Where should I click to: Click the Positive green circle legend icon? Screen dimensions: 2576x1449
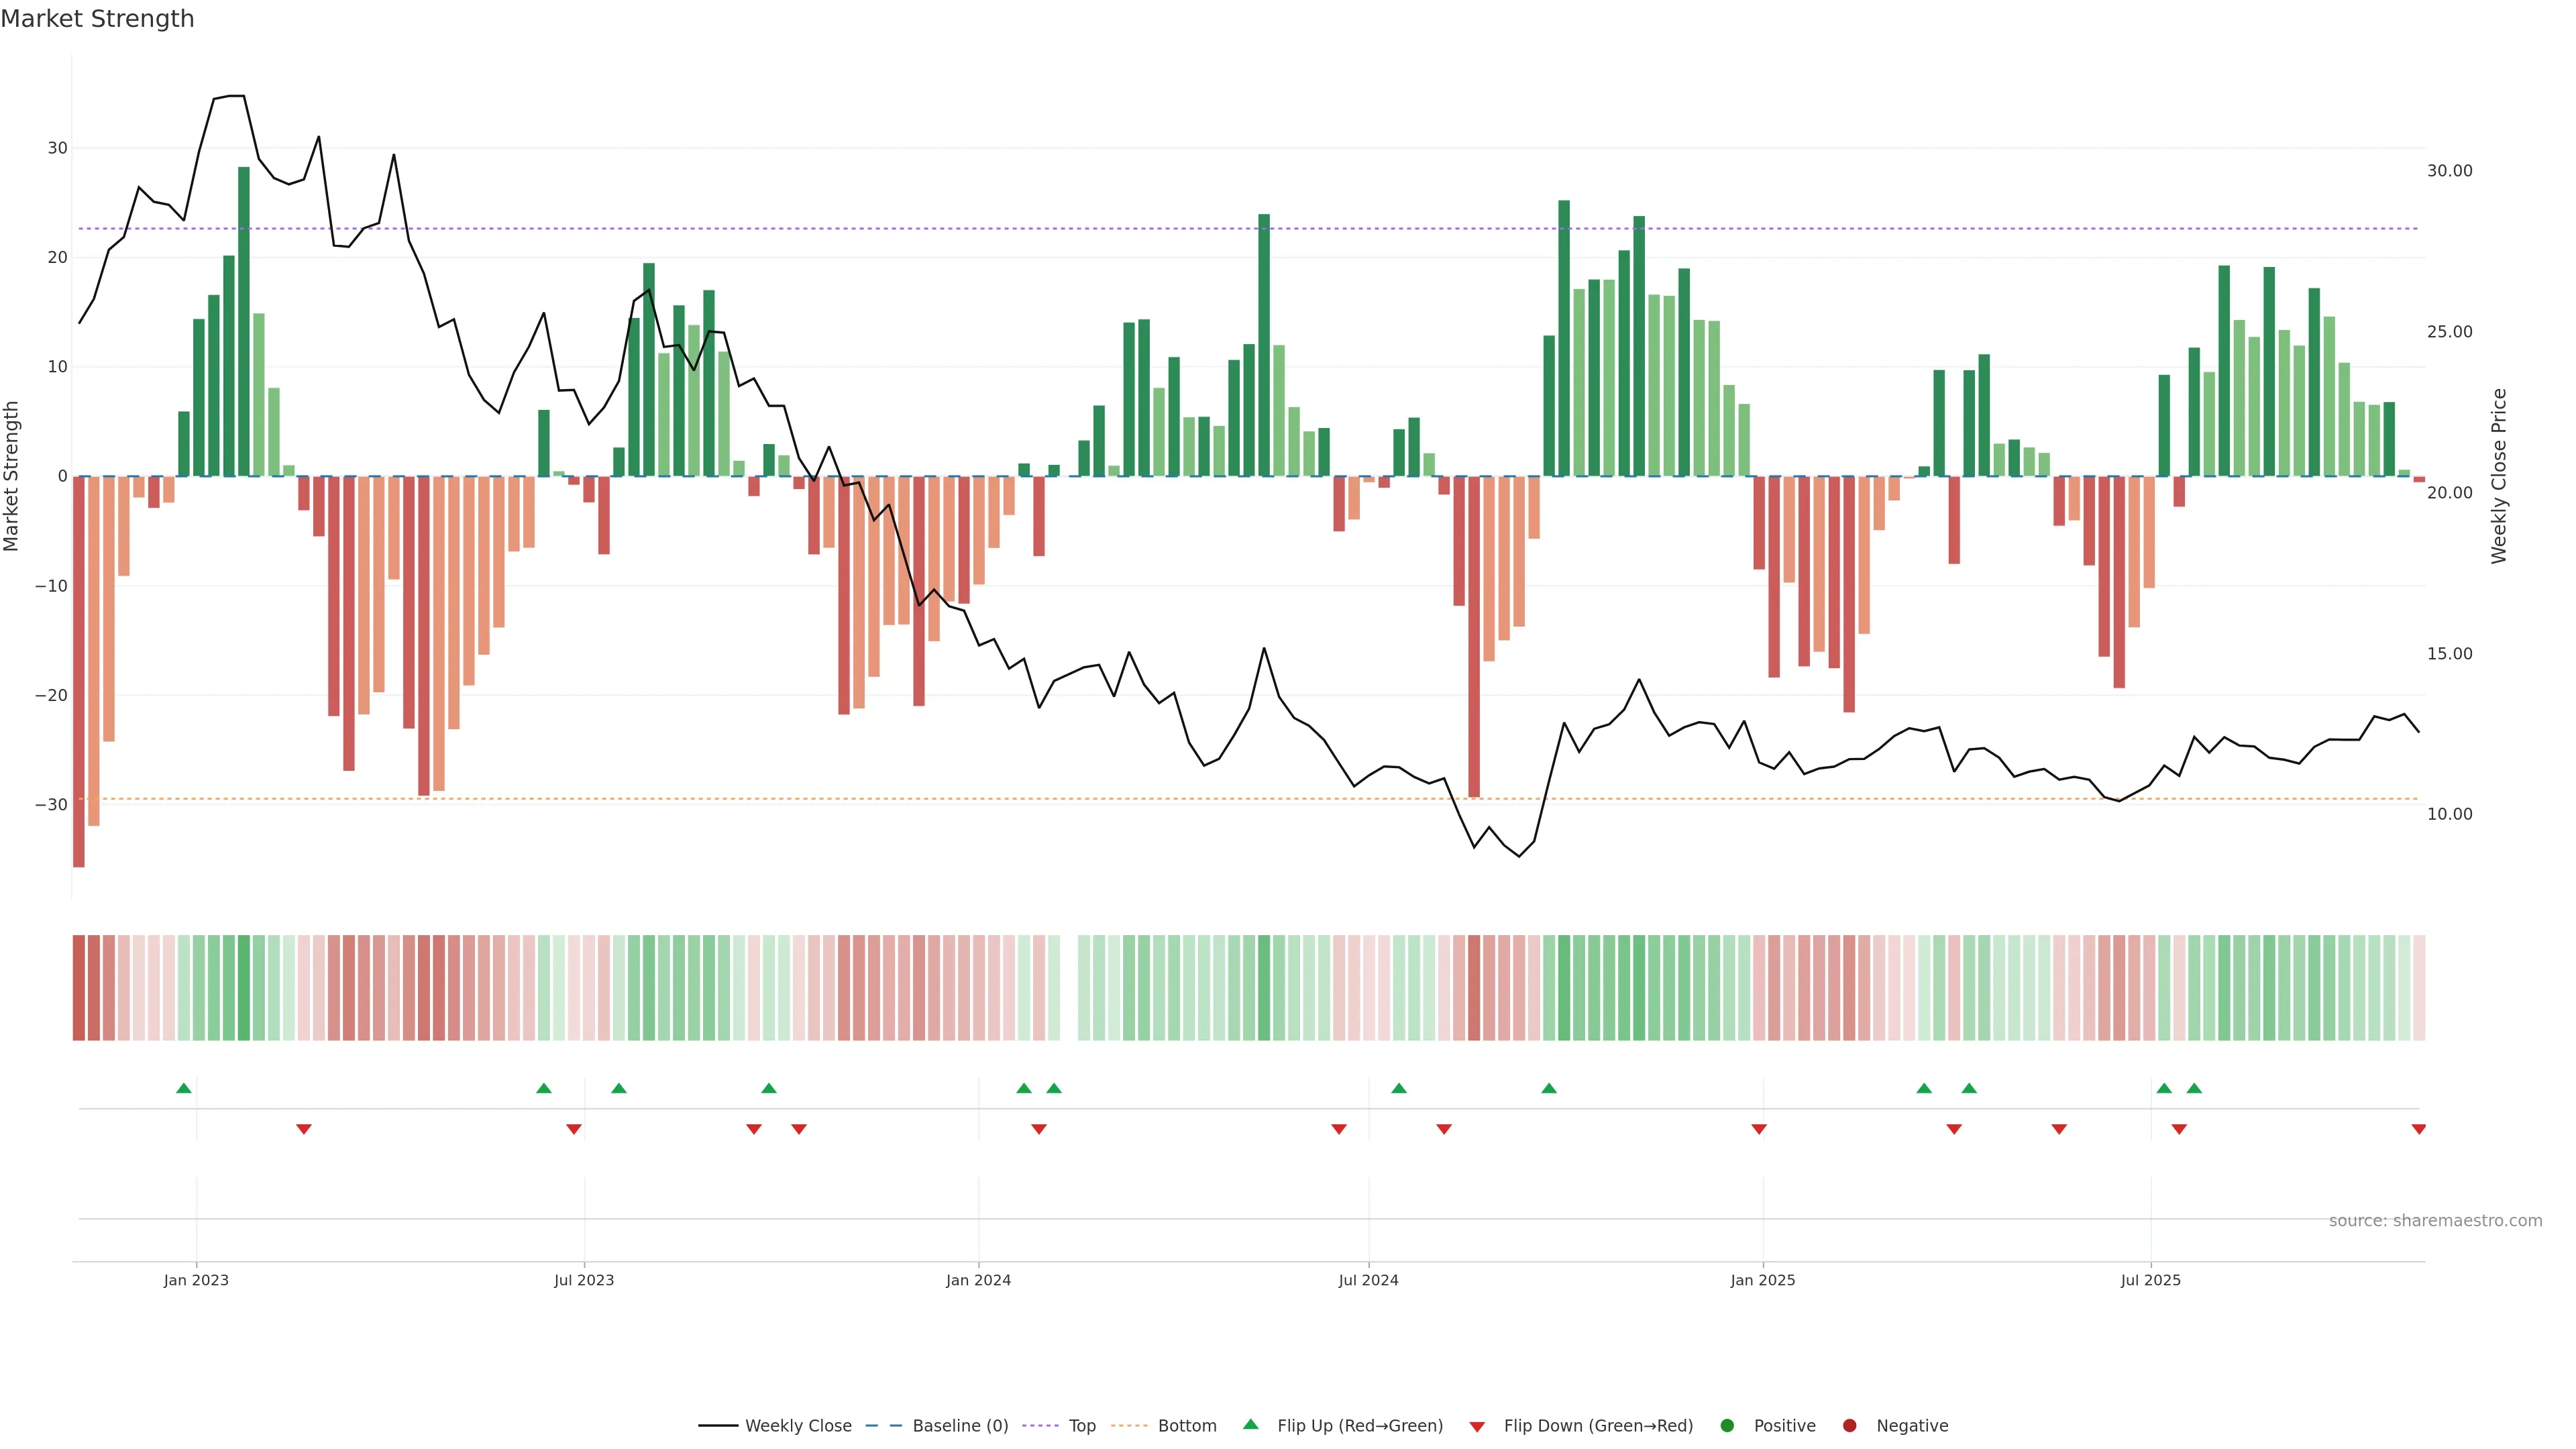point(1727,1425)
